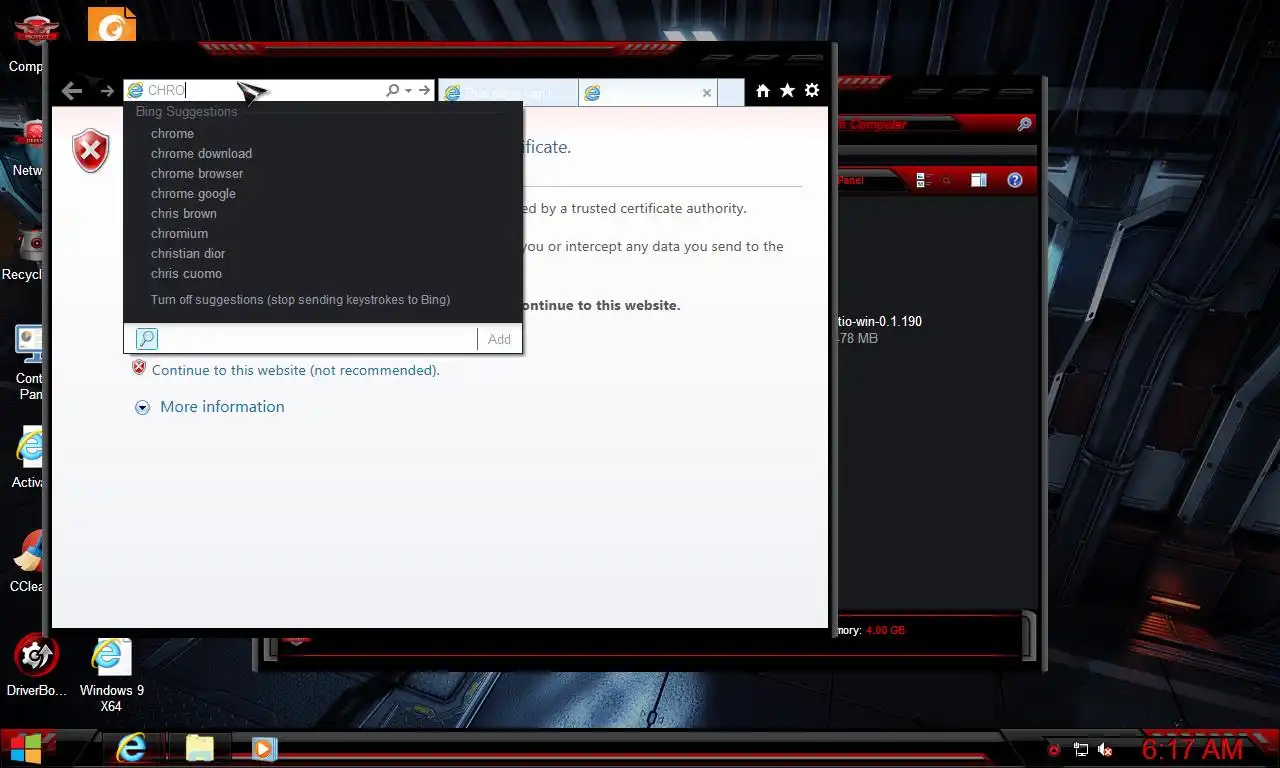Click Add search provider button
This screenshot has height=768, width=1280.
[x=499, y=339]
